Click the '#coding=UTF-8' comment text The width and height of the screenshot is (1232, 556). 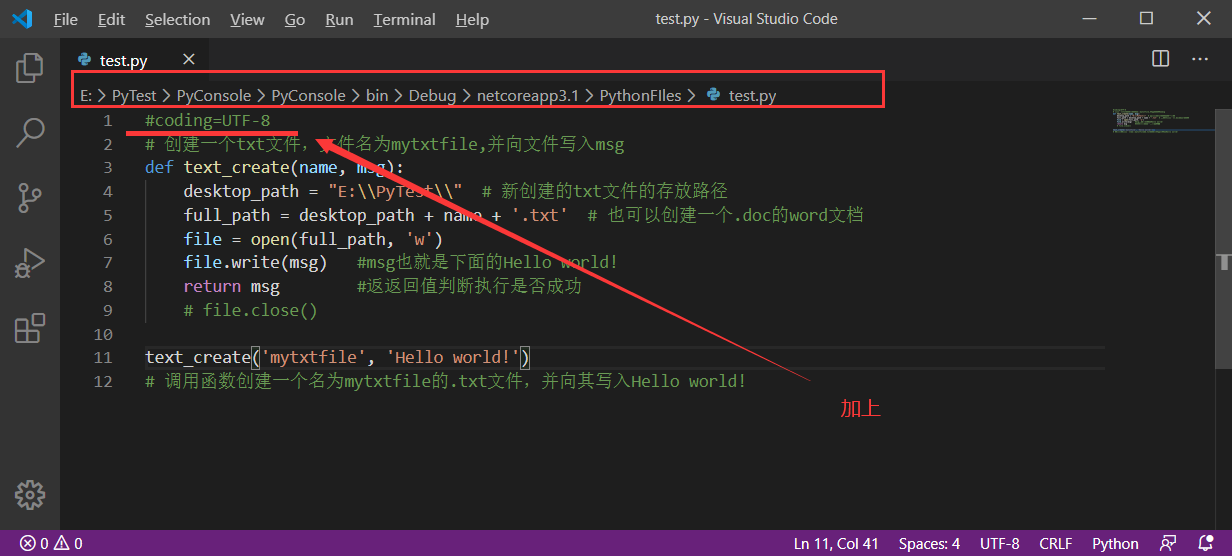point(207,121)
